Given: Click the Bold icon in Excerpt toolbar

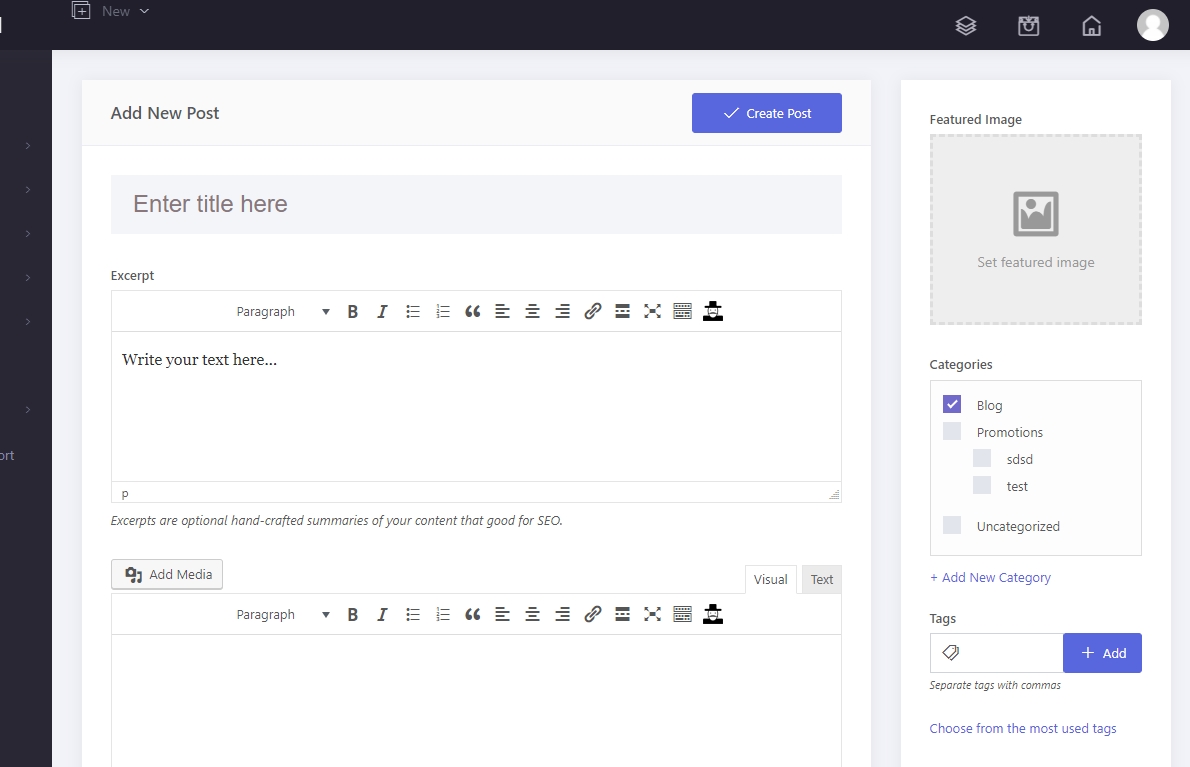Looking at the screenshot, I should 353,312.
